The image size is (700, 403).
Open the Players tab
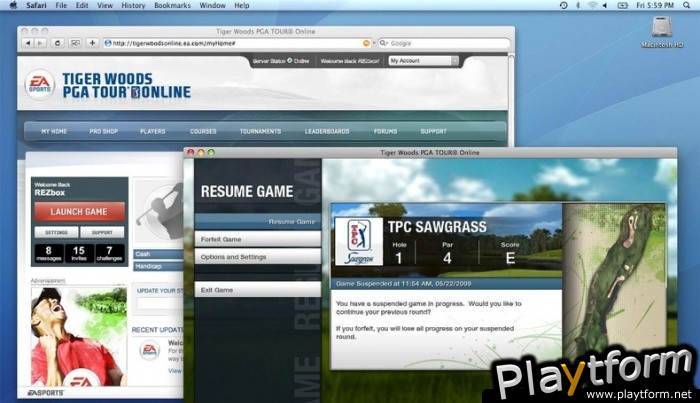tap(153, 131)
